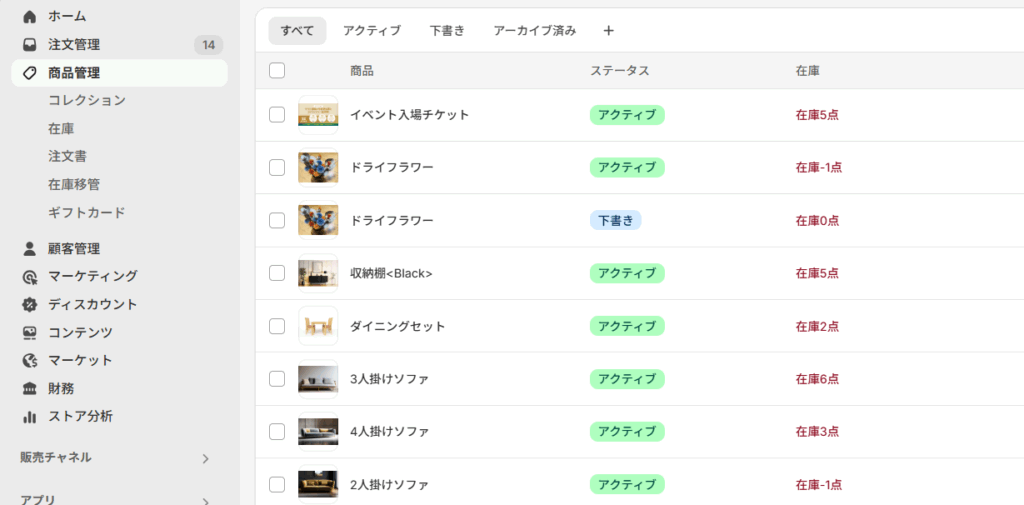Screen dimensions: 1024x505
Task: Select the ダイニングセット row checkbox
Action: 277,326
